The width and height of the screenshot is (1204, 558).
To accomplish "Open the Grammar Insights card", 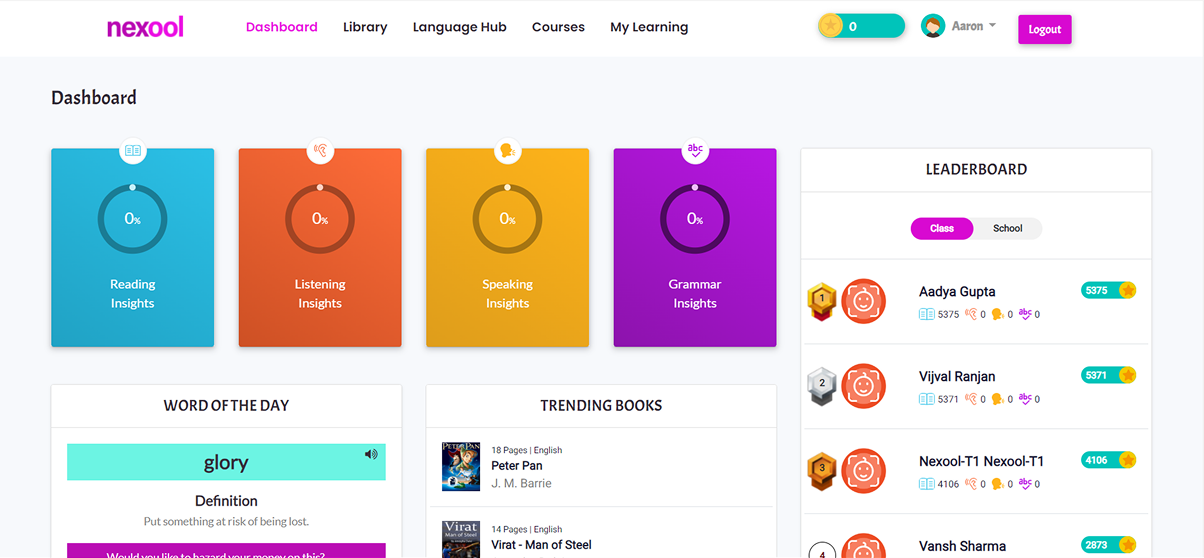I will coord(695,248).
